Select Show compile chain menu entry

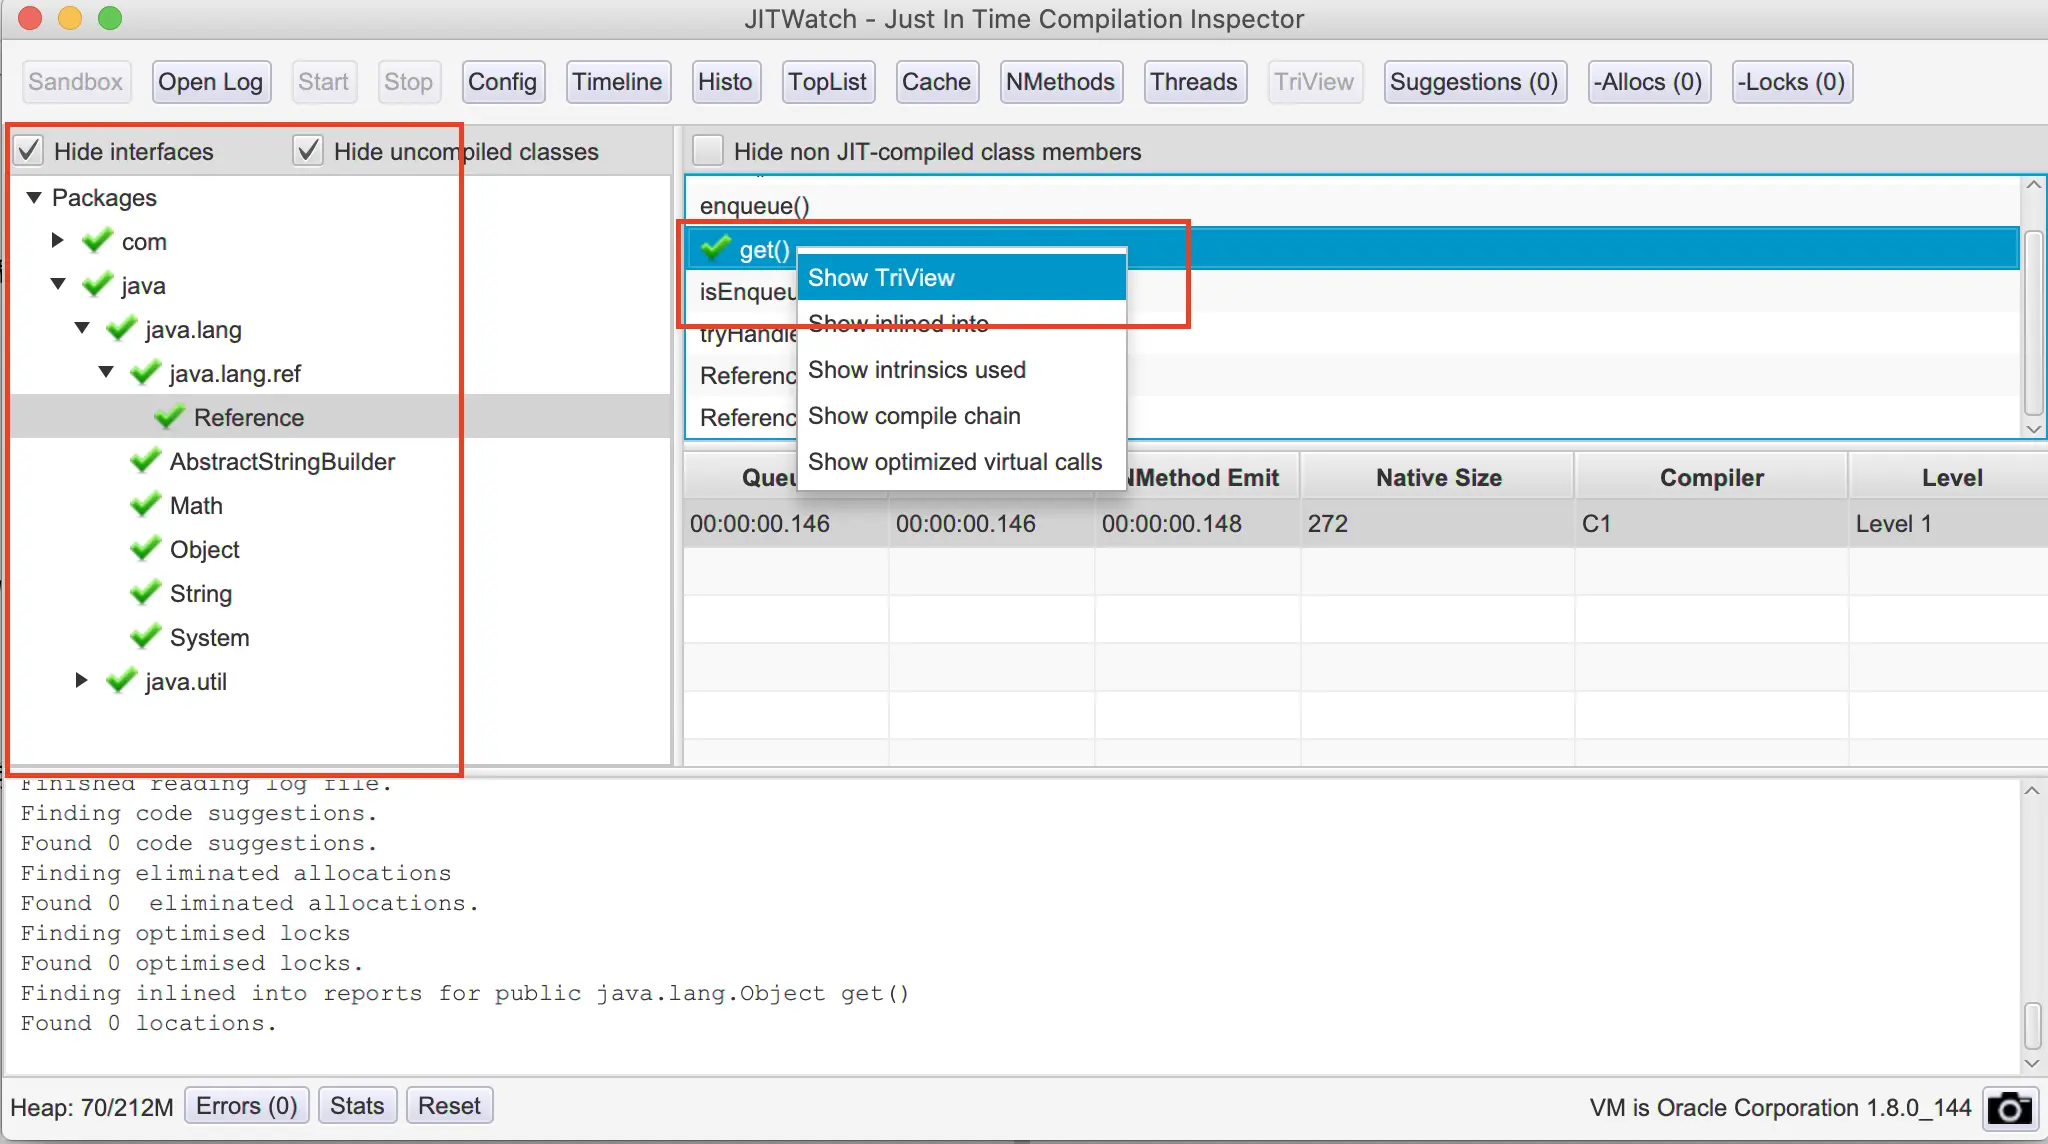click(x=914, y=416)
